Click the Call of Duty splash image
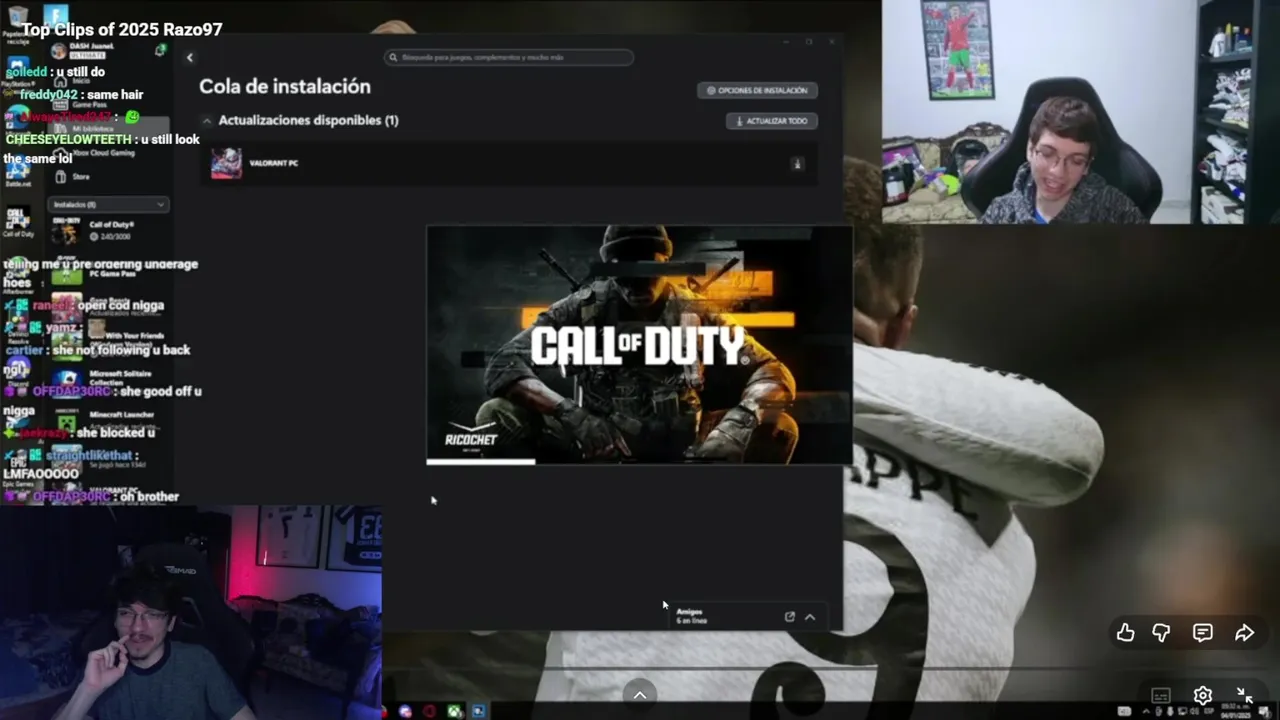This screenshot has width=1280, height=720. point(639,345)
